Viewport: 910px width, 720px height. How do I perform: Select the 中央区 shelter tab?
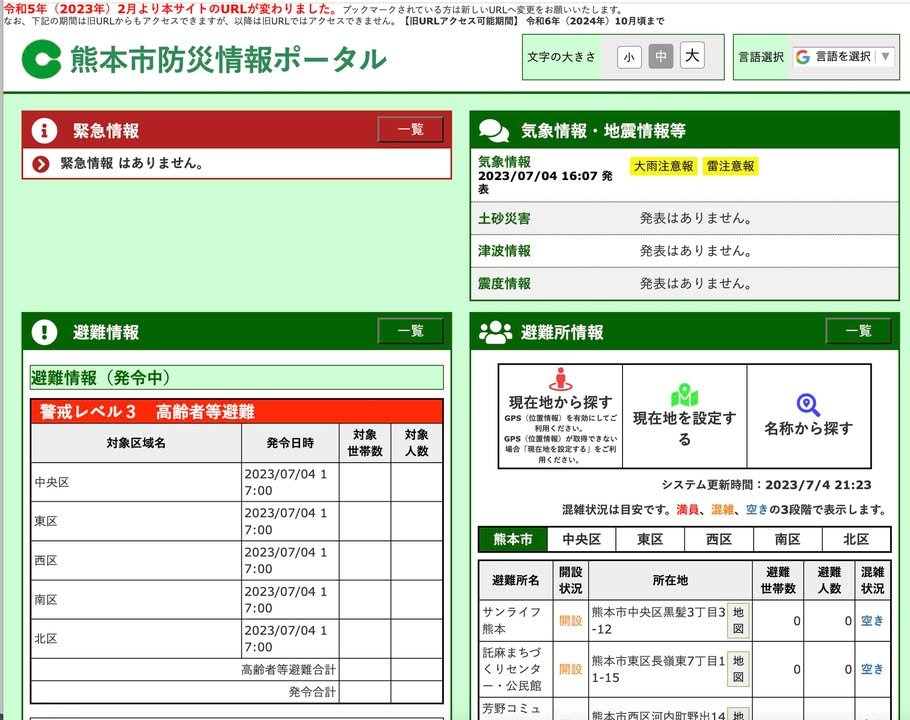(x=581, y=540)
